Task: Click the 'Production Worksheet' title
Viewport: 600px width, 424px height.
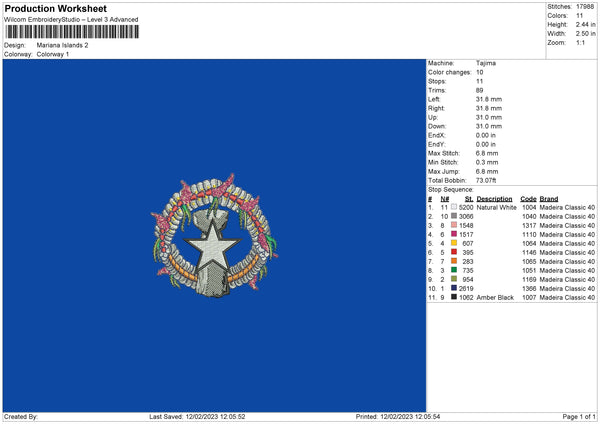Action: coord(55,8)
